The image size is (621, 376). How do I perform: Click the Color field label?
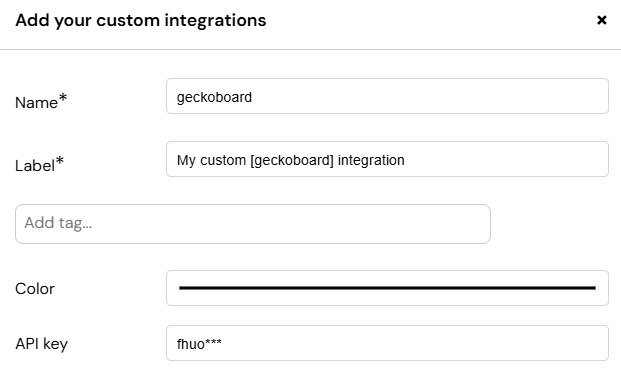point(35,289)
